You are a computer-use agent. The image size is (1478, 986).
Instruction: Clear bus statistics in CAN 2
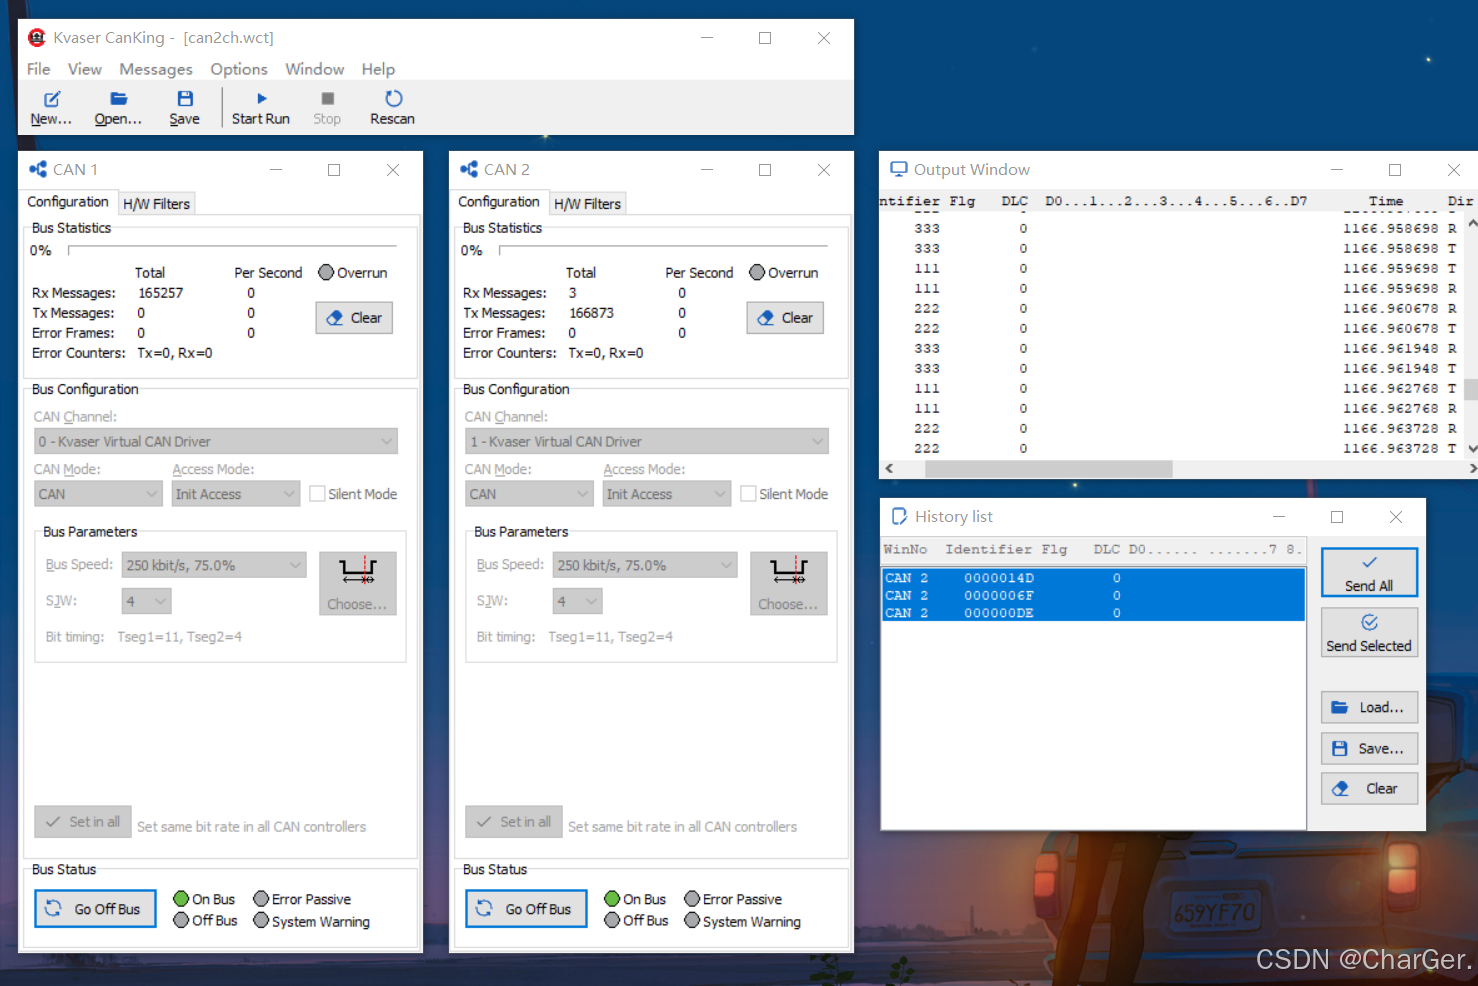(x=785, y=318)
